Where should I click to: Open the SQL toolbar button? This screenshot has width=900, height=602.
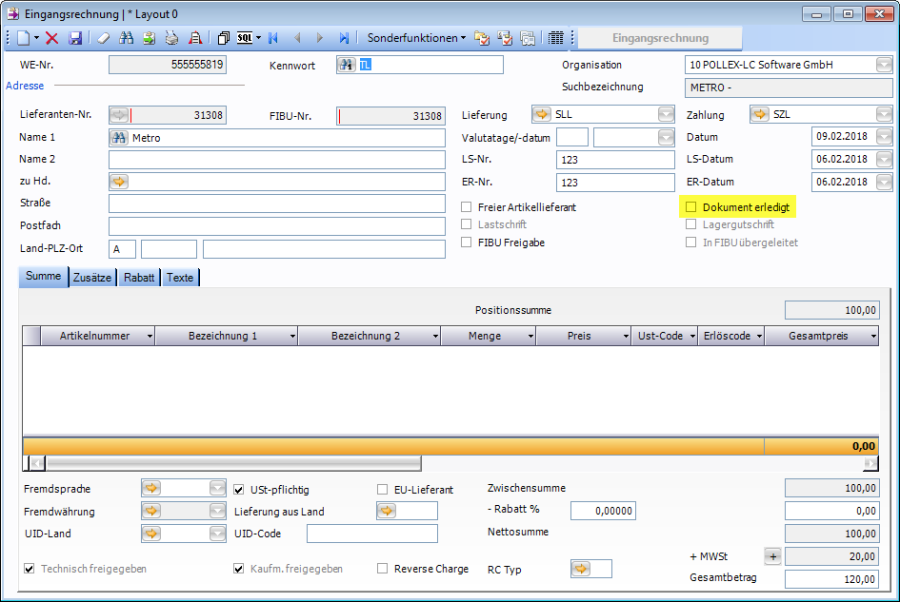245,38
